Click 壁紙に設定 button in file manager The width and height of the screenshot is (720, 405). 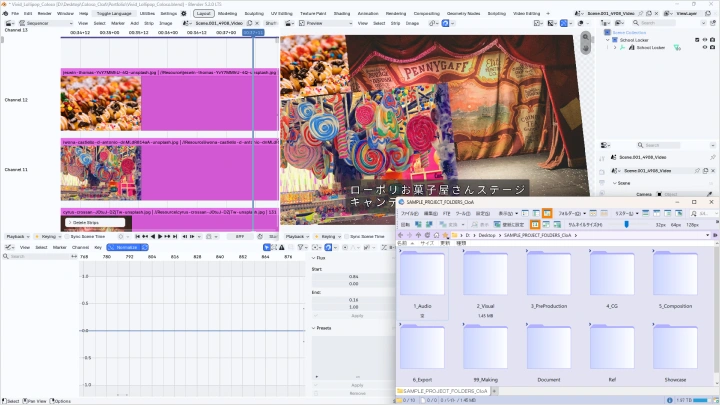click(509, 225)
